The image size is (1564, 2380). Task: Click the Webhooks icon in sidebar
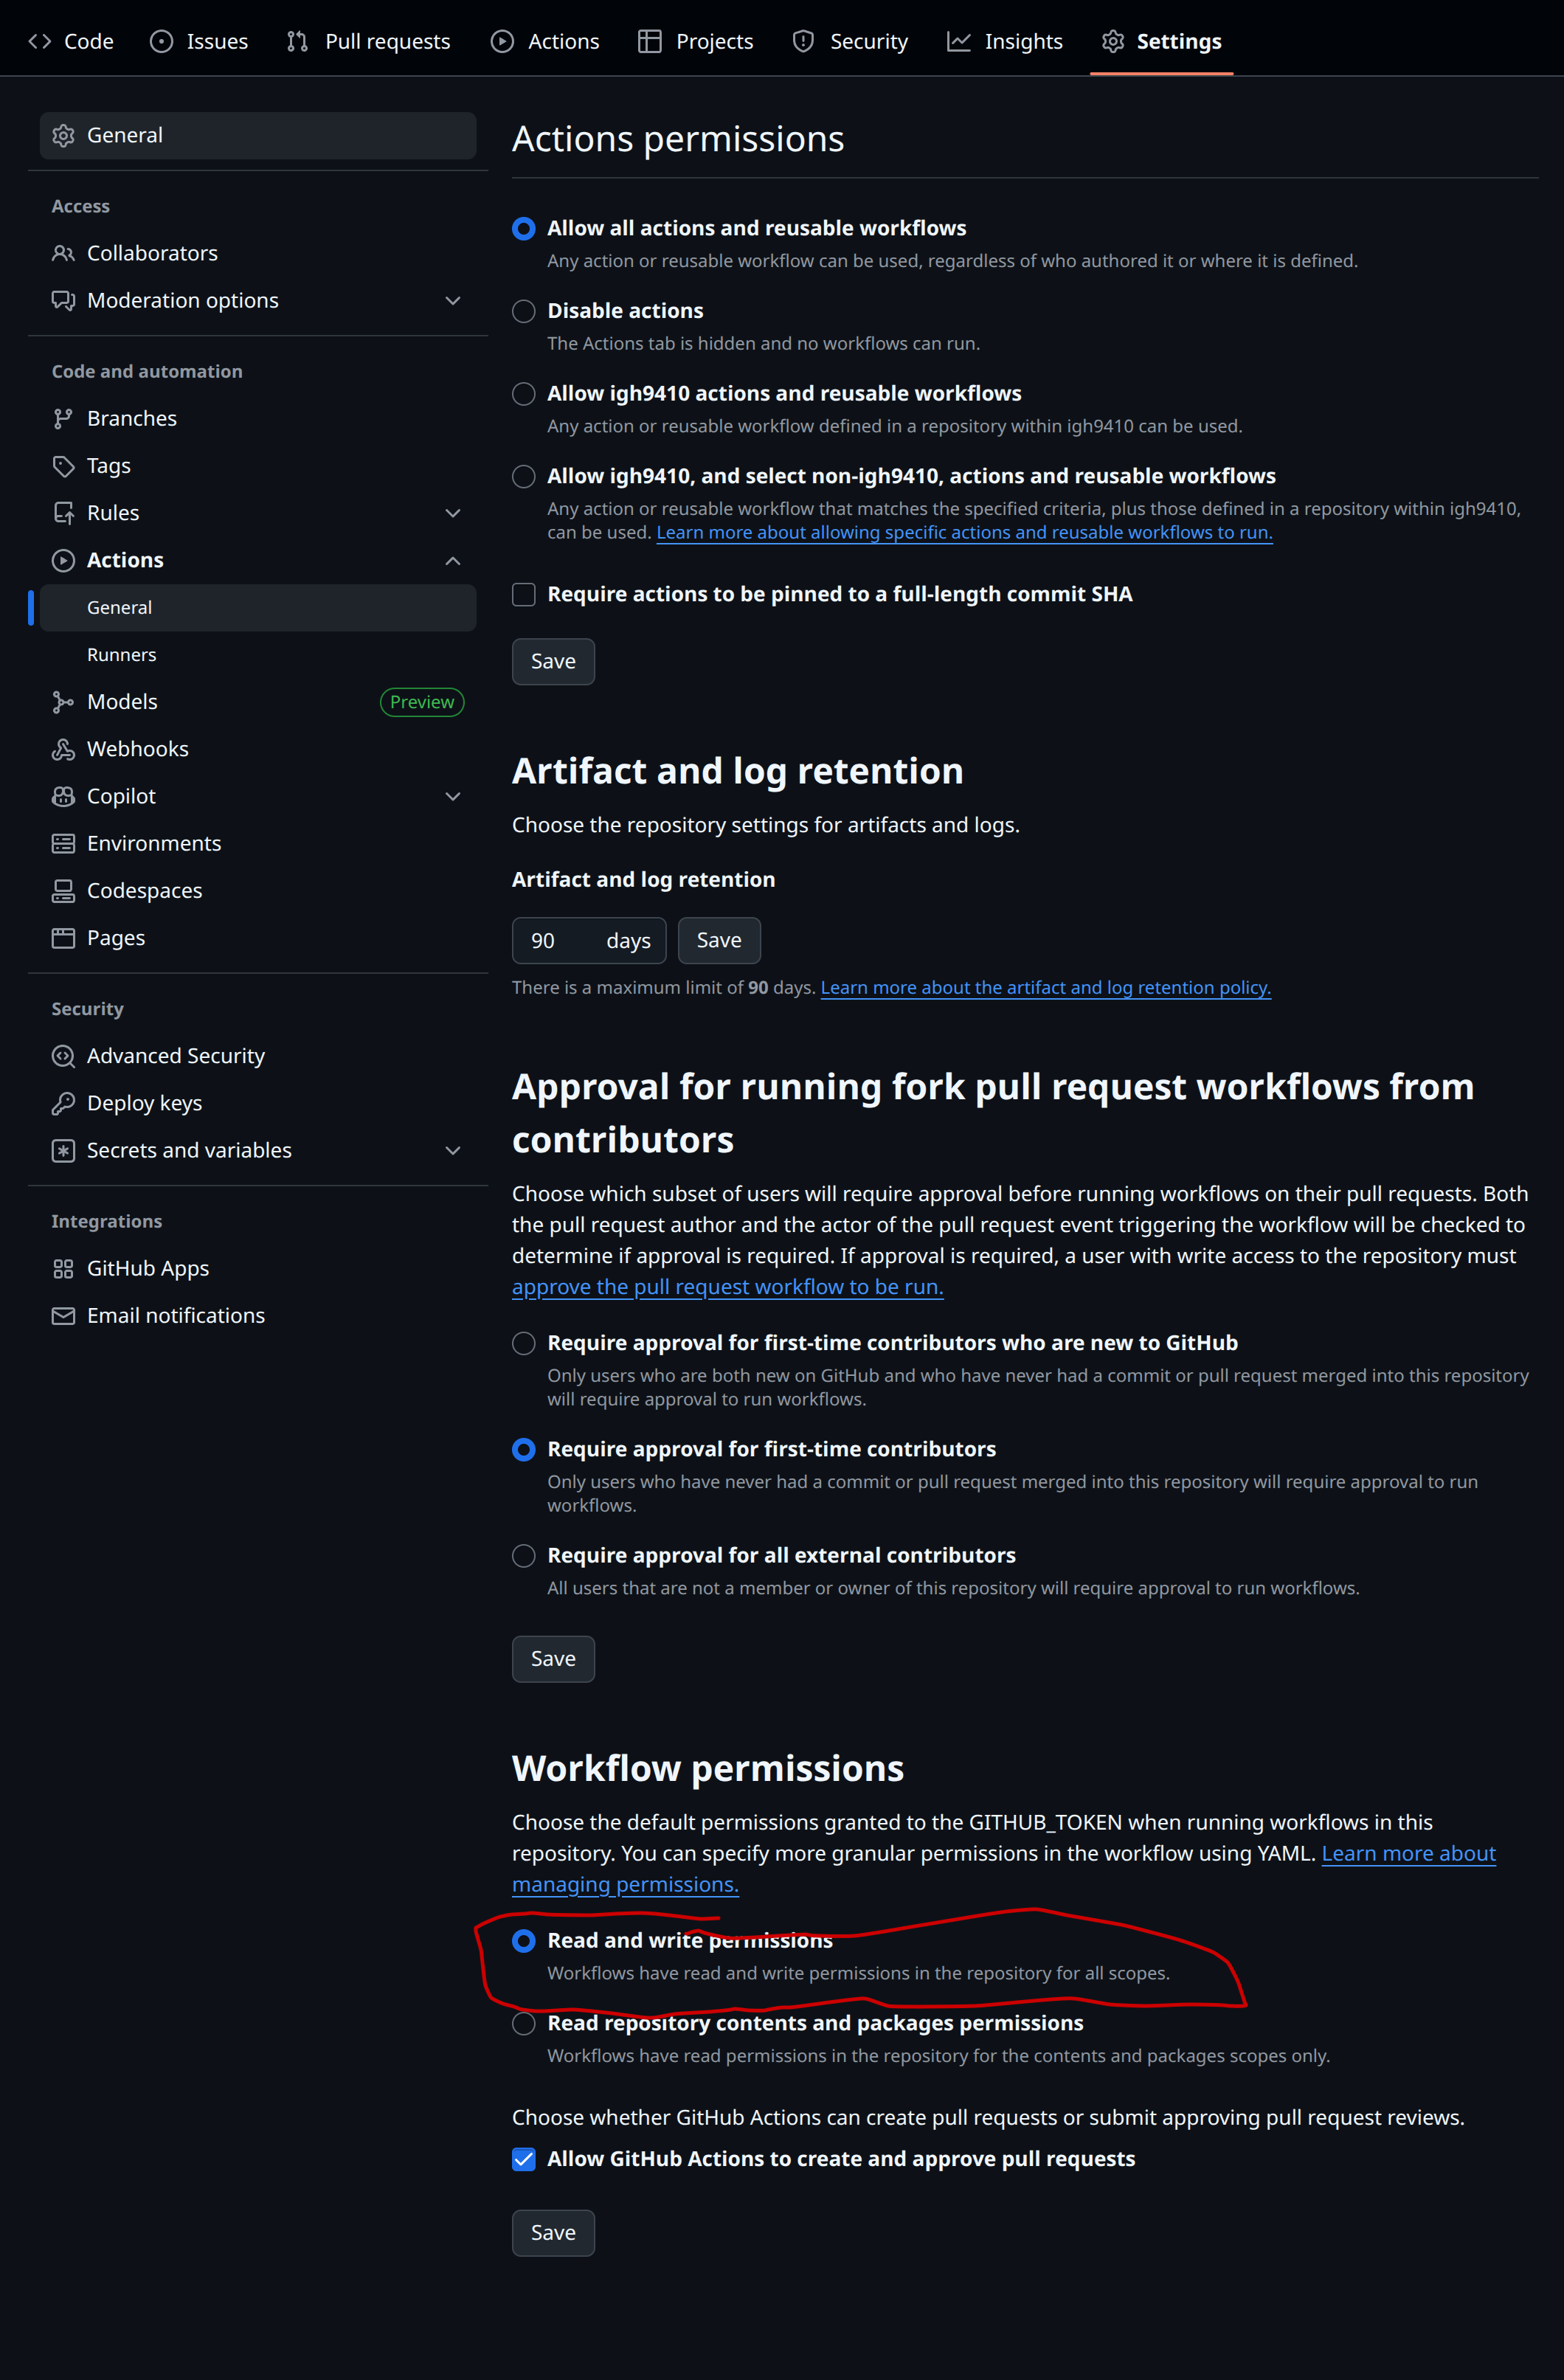click(x=63, y=749)
